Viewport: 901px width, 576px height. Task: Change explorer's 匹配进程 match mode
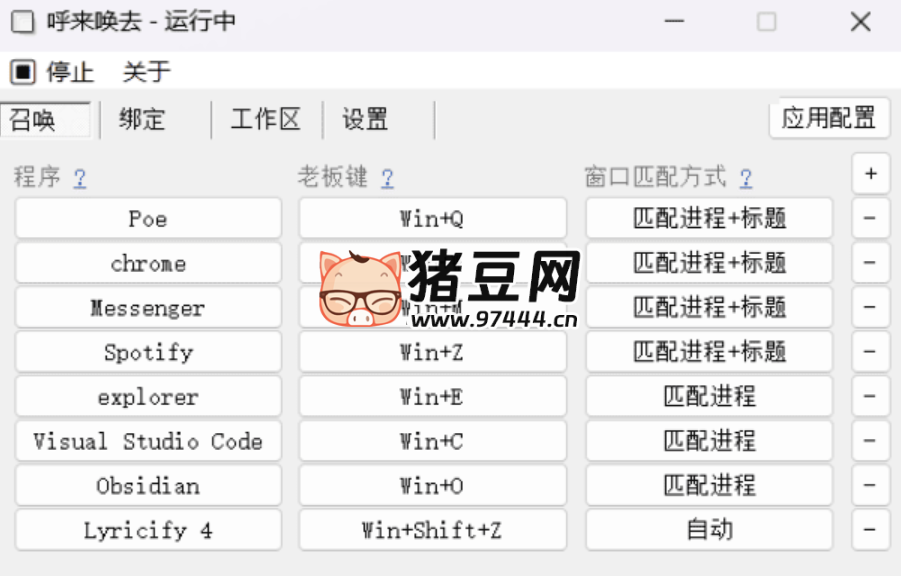tap(709, 397)
